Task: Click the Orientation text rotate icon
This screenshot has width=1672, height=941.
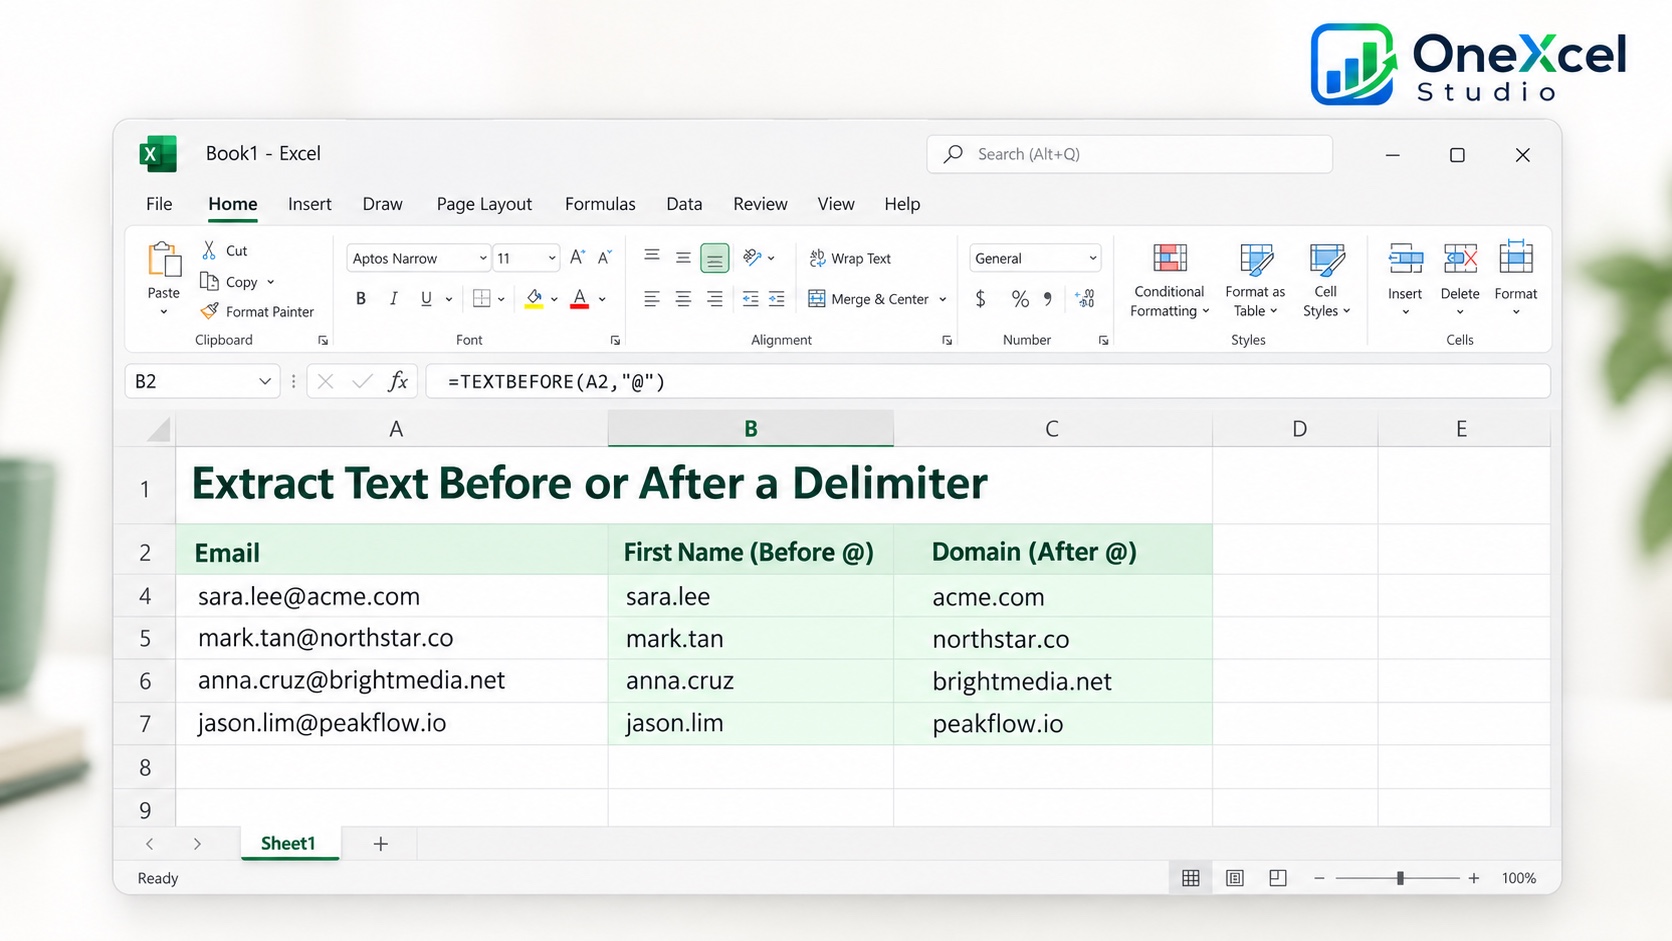Action: pyautogui.click(x=753, y=257)
